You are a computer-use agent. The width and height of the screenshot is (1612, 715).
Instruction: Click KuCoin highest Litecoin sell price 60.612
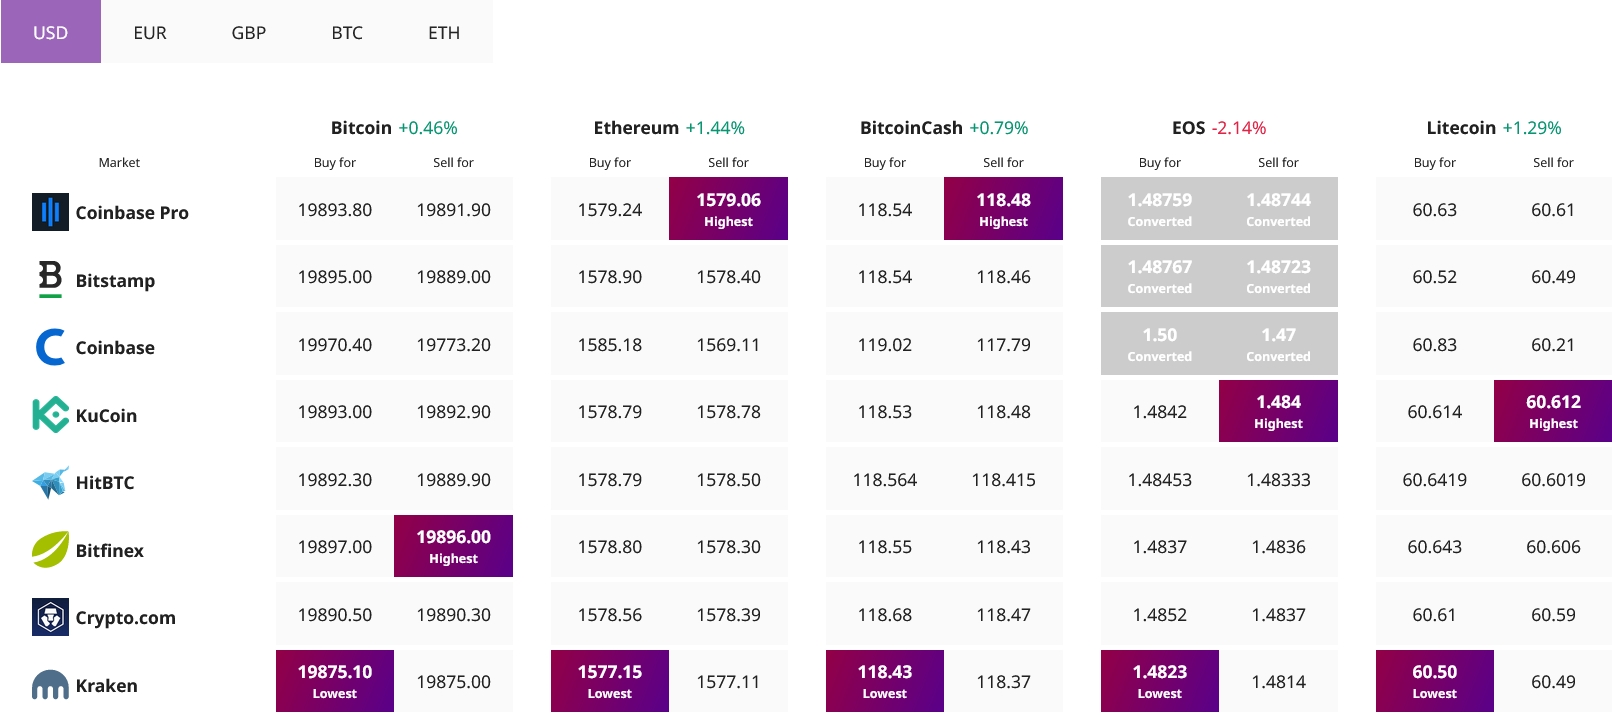coord(1553,411)
